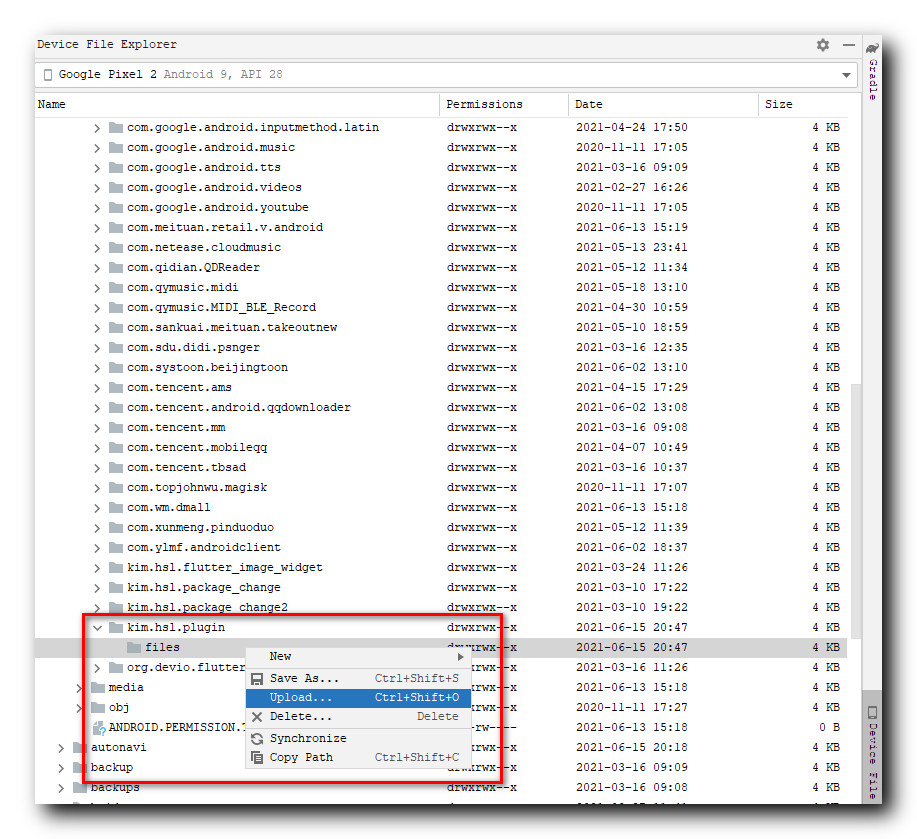Select the com.wm.dmall row
This screenshot has width=917, height=839.
[x=440, y=507]
